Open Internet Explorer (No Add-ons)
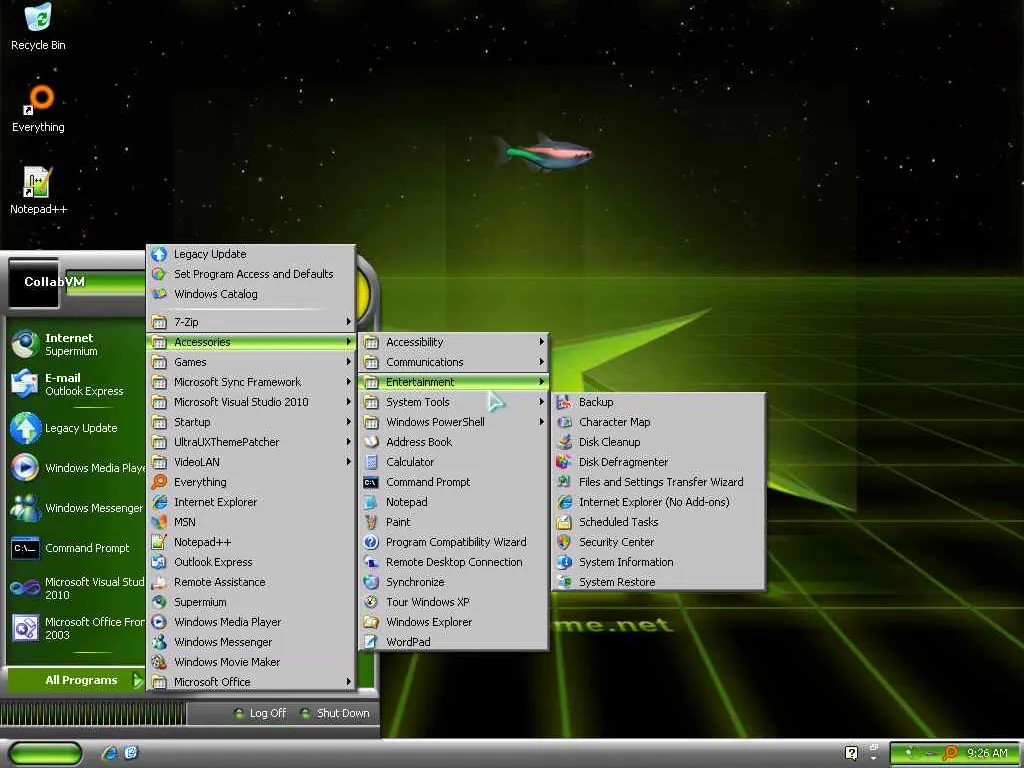Screen dimensions: 1024x768 (x=658, y=502)
